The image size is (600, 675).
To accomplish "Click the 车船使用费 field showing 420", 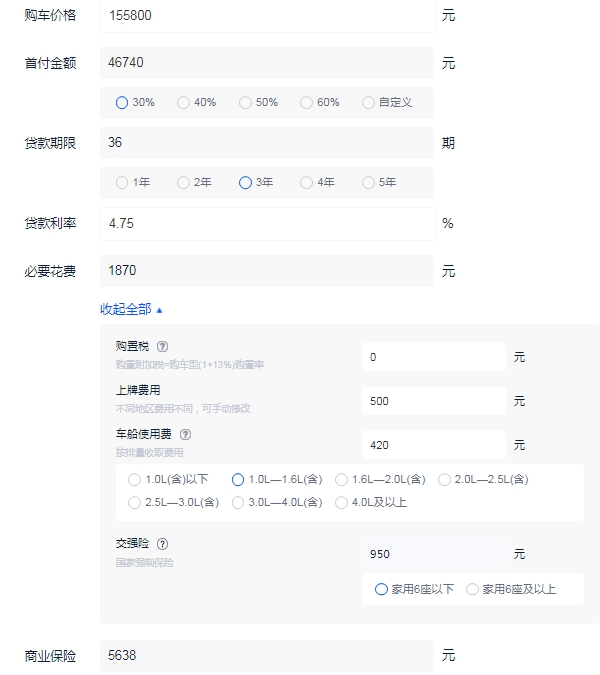I will pos(434,445).
